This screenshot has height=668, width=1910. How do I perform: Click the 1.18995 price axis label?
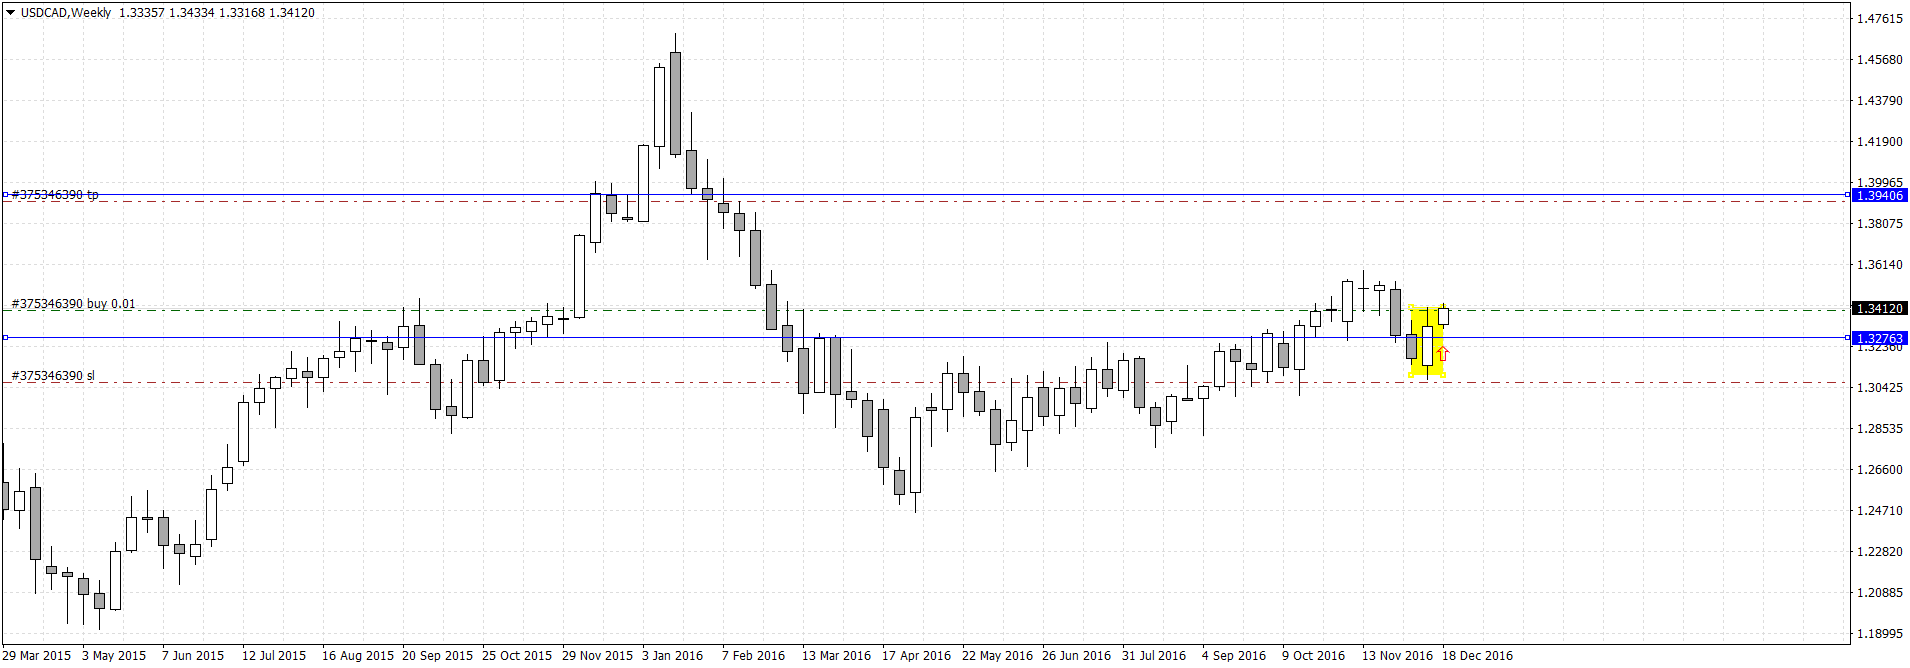coord(1880,633)
